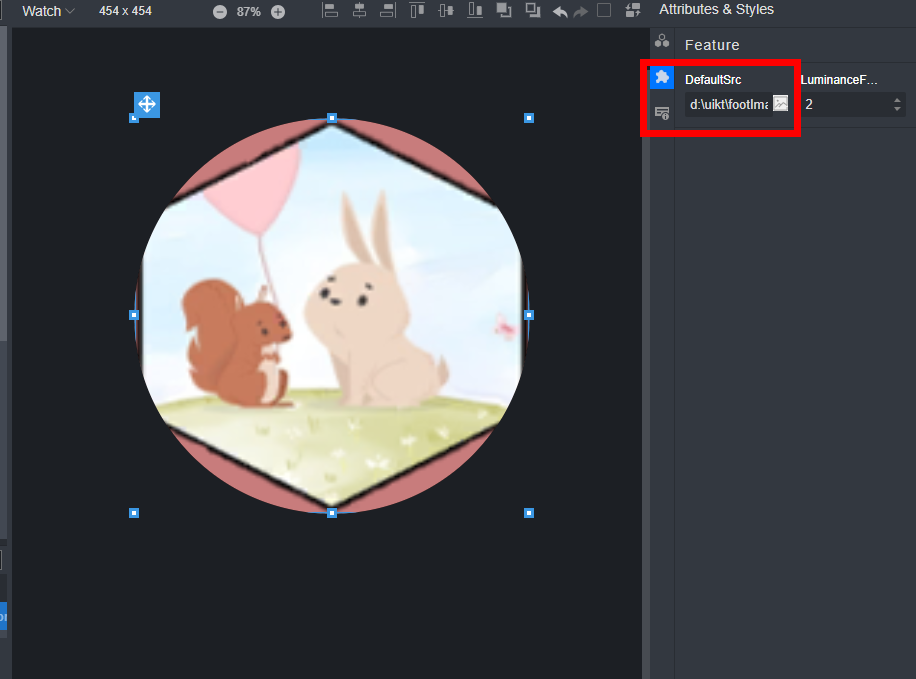Zoom in with the plus button
The width and height of the screenshot is (916, 679).
pos(278,12)
